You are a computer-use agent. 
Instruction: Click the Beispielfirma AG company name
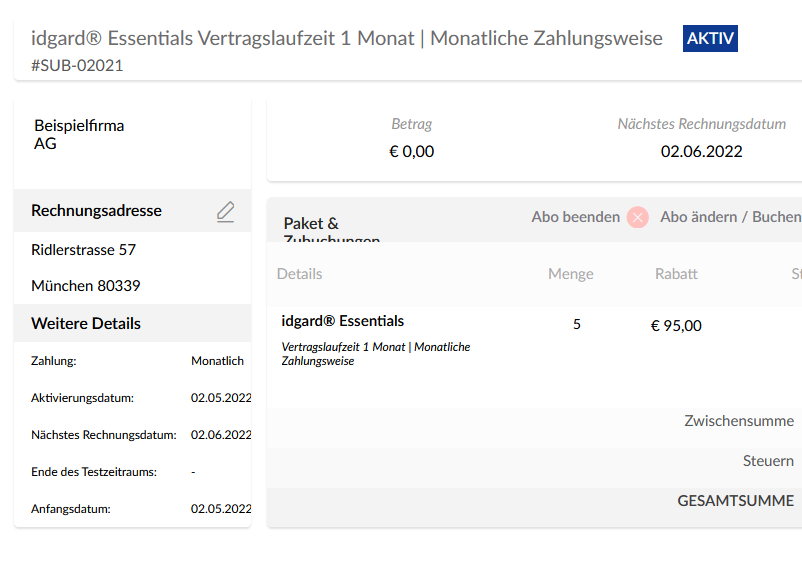point(79,134)
